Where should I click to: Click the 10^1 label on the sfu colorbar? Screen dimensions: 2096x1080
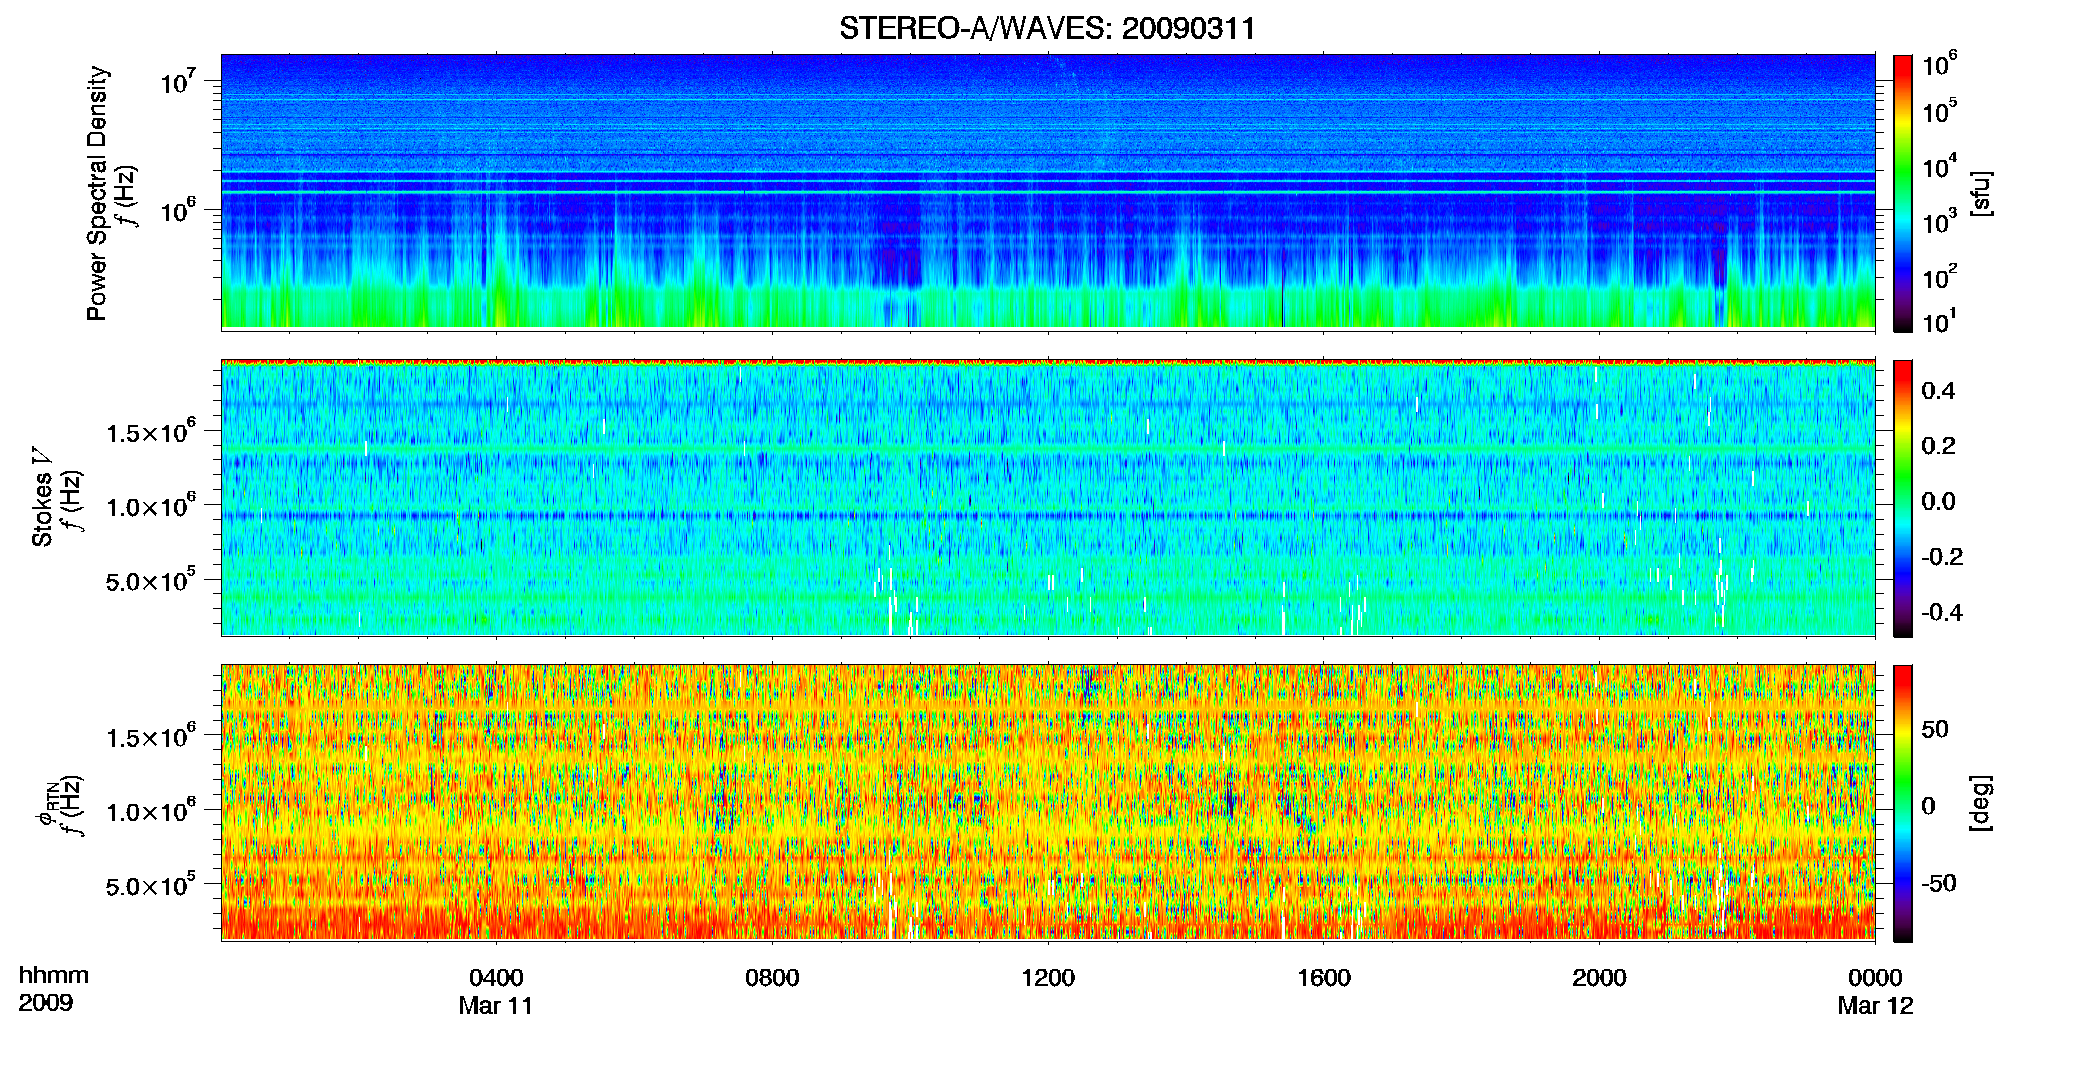1940,321
